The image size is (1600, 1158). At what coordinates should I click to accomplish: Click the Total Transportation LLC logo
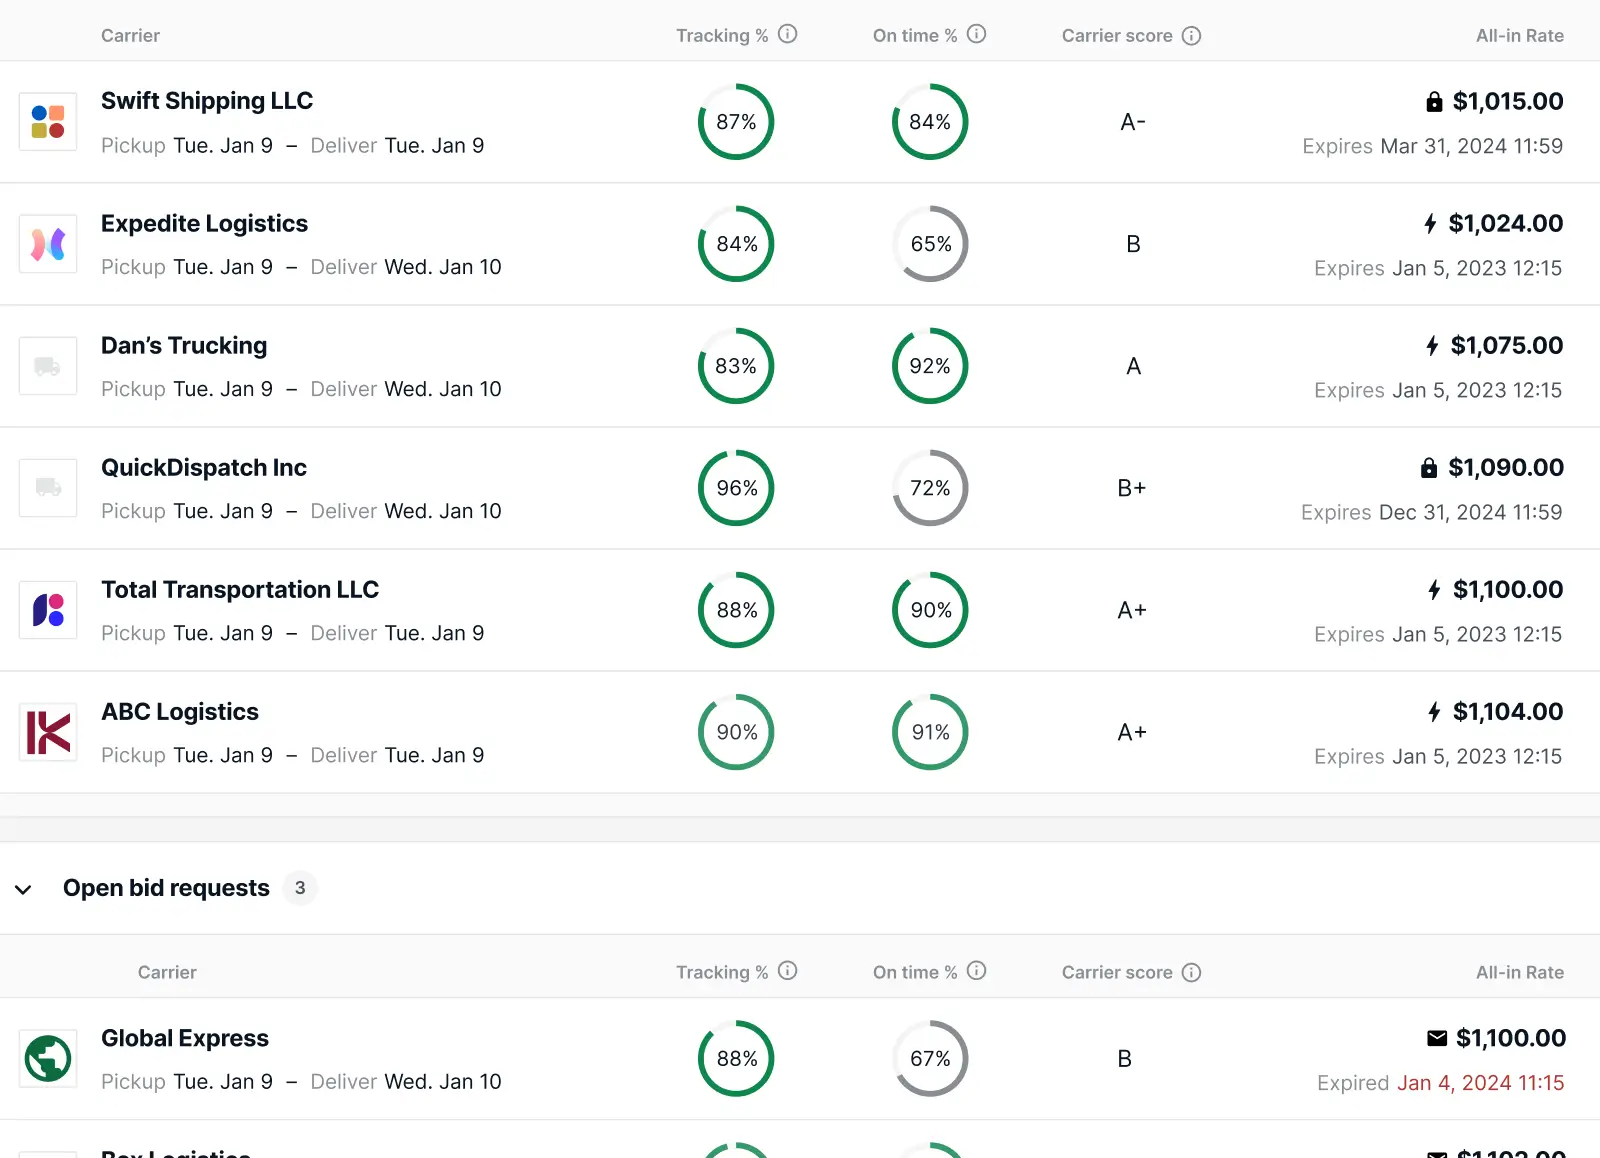[x=48, y=610]
